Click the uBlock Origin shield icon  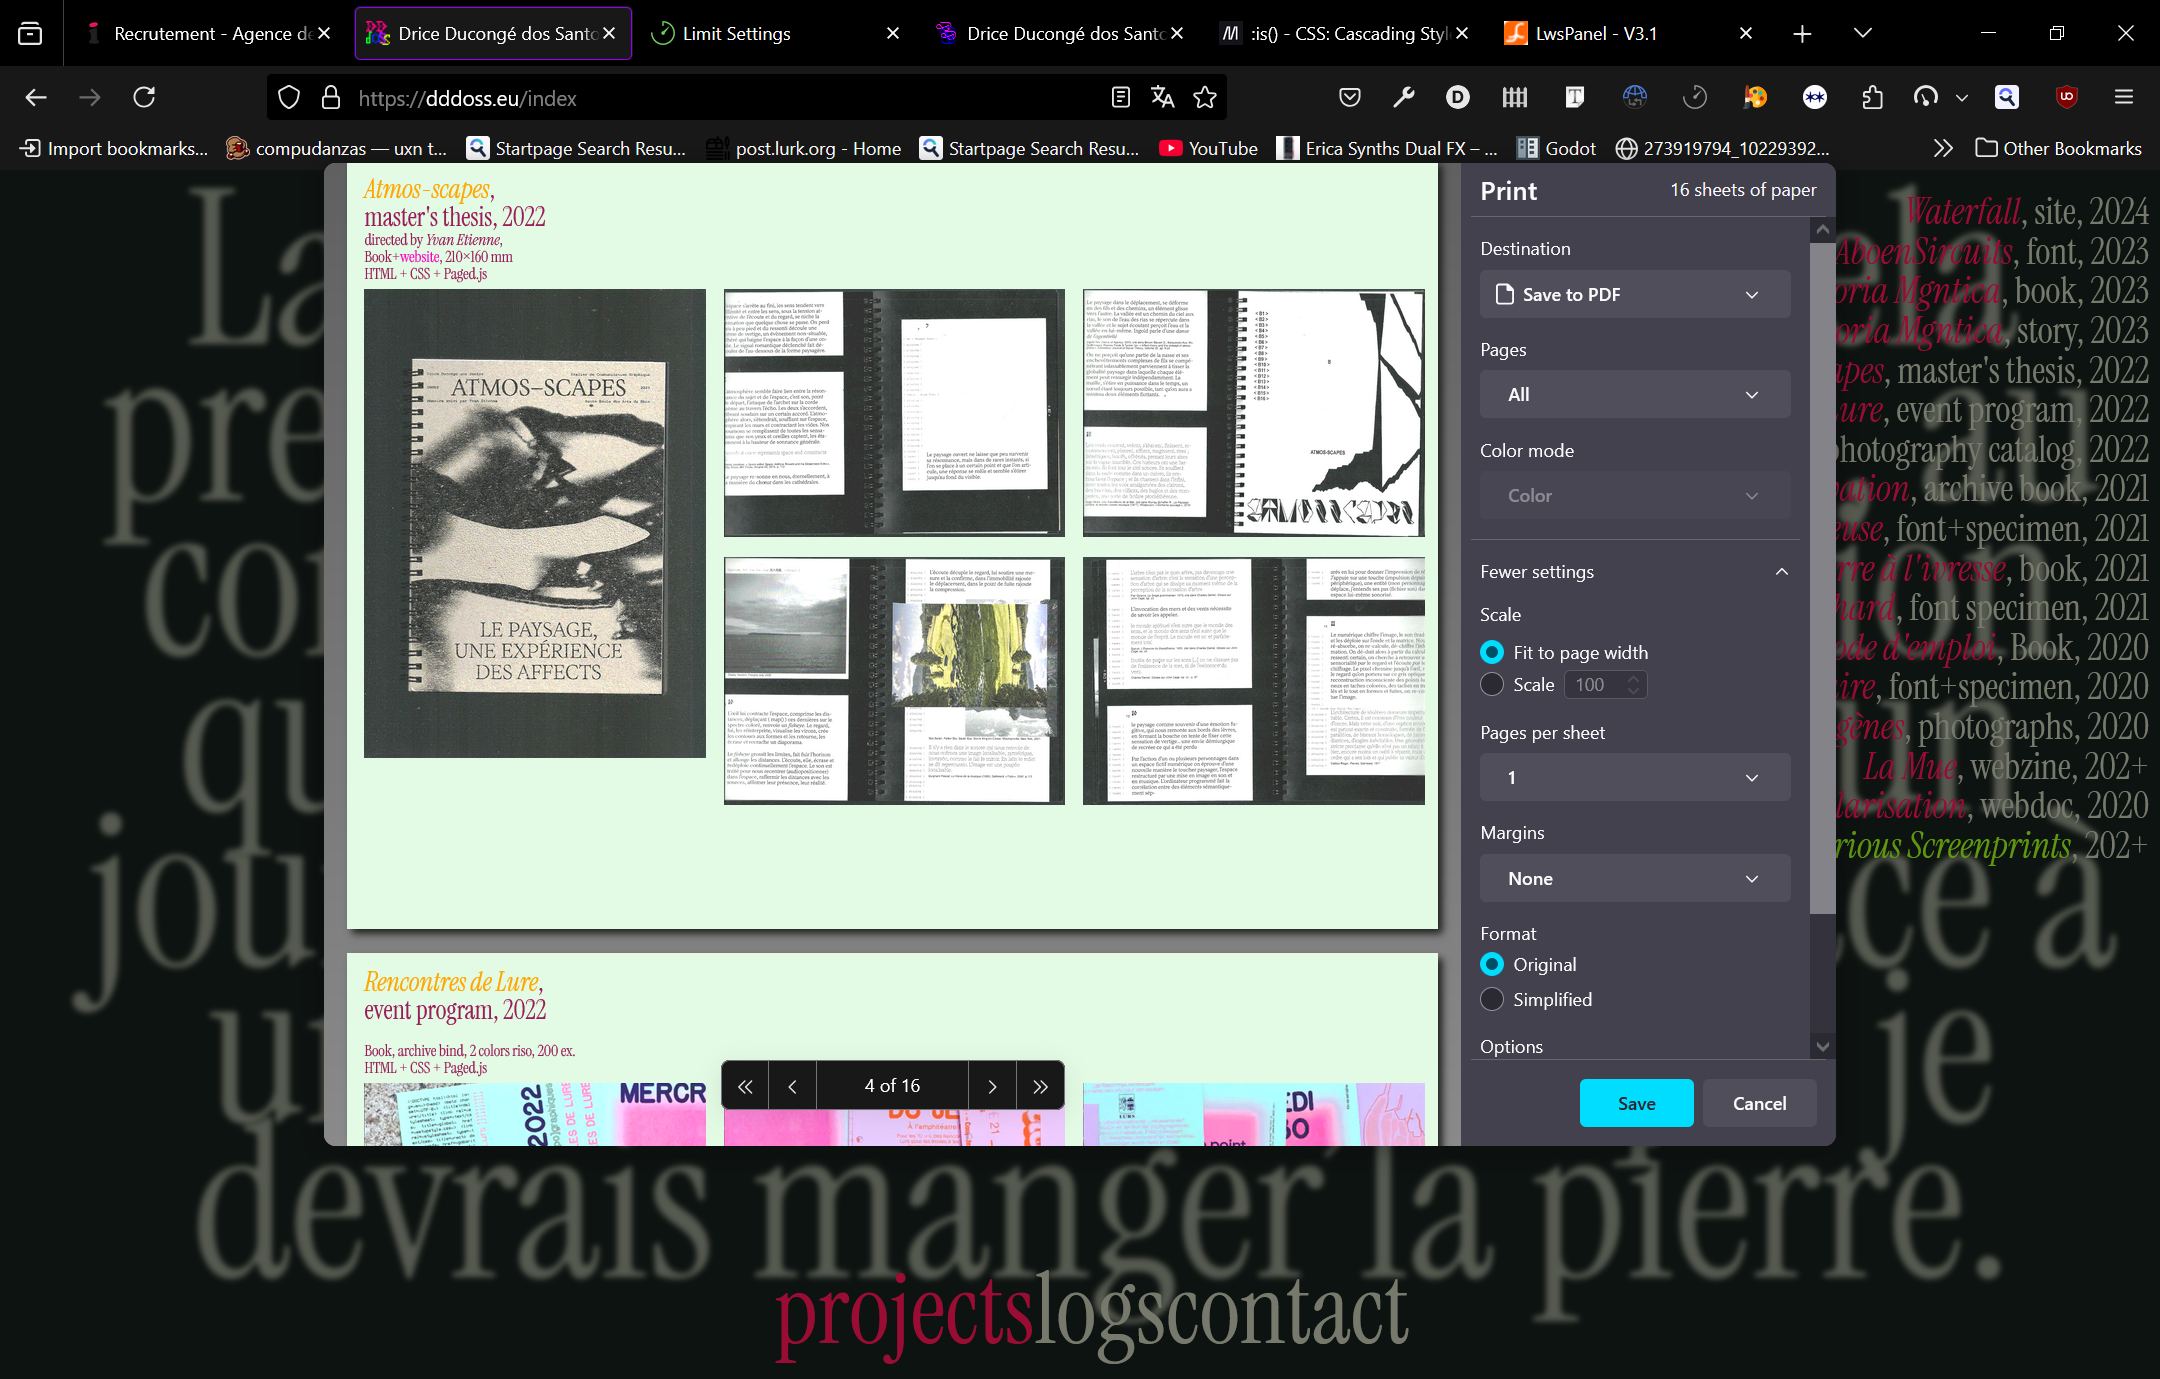(x=2067, y=97)
